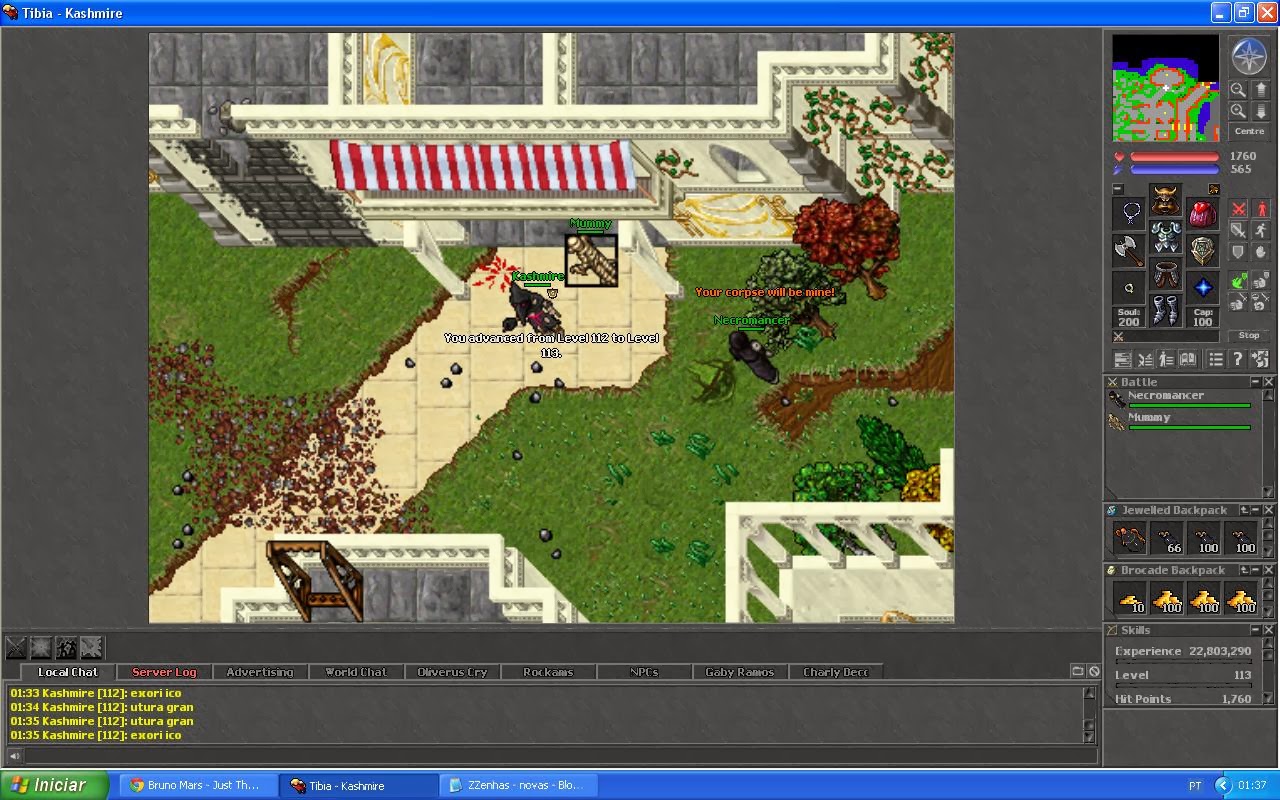Collapse the Jewelled Backpack panel
Image resolution: width=1280 pixels, height=800 pixels.
pyautogui.click(x=1255, y=510)
